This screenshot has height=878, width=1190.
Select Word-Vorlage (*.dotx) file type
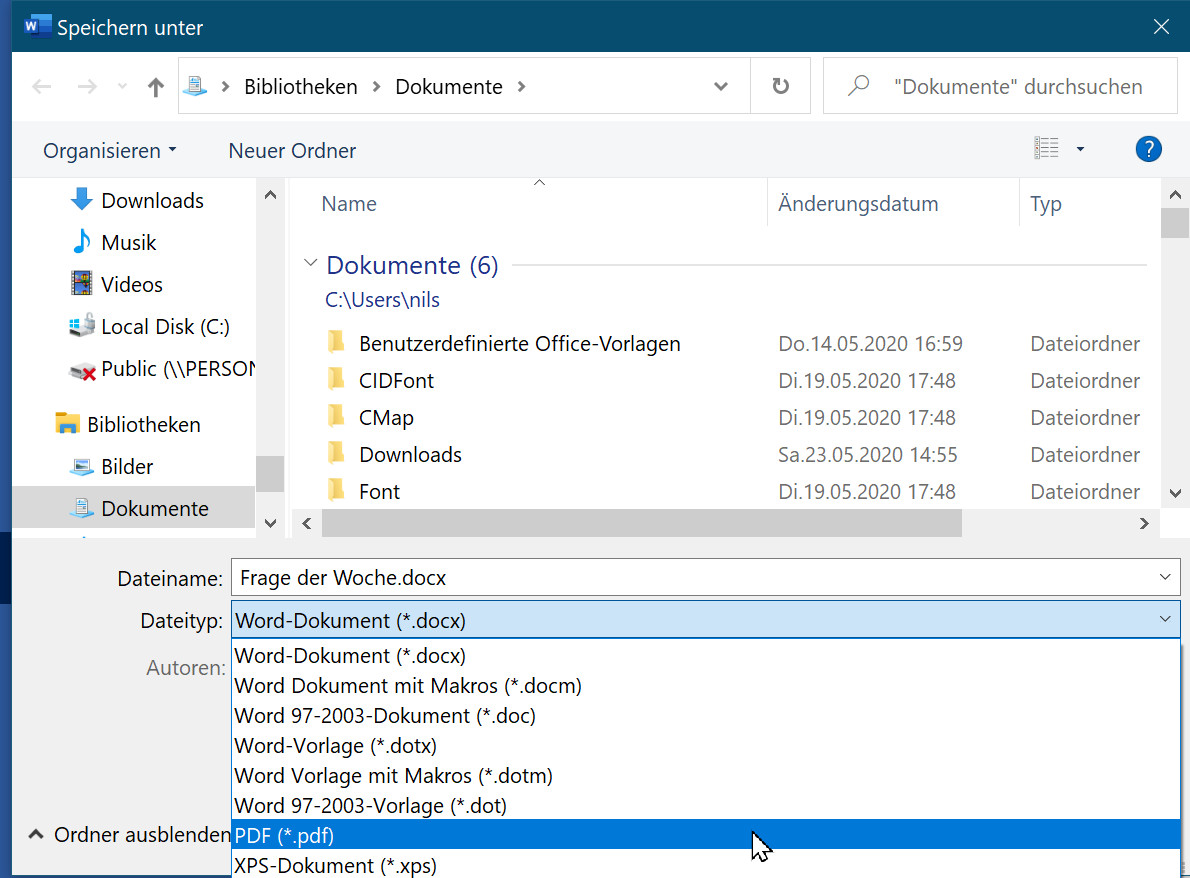tap(335, 746)
